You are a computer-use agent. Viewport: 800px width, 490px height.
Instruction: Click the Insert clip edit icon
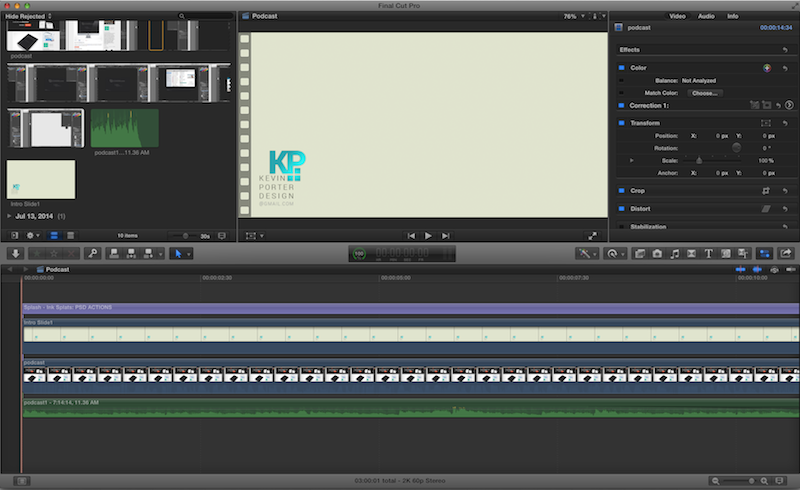click(x=131, y=254)
